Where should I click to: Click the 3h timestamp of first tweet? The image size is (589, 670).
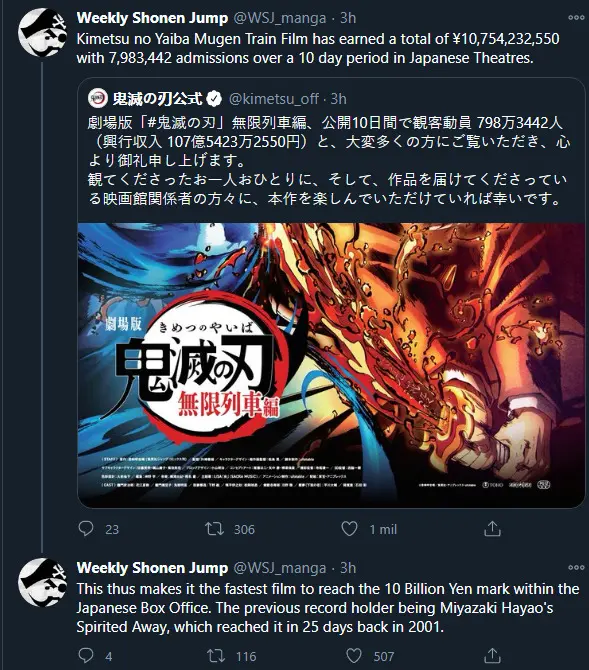point(348,18)
